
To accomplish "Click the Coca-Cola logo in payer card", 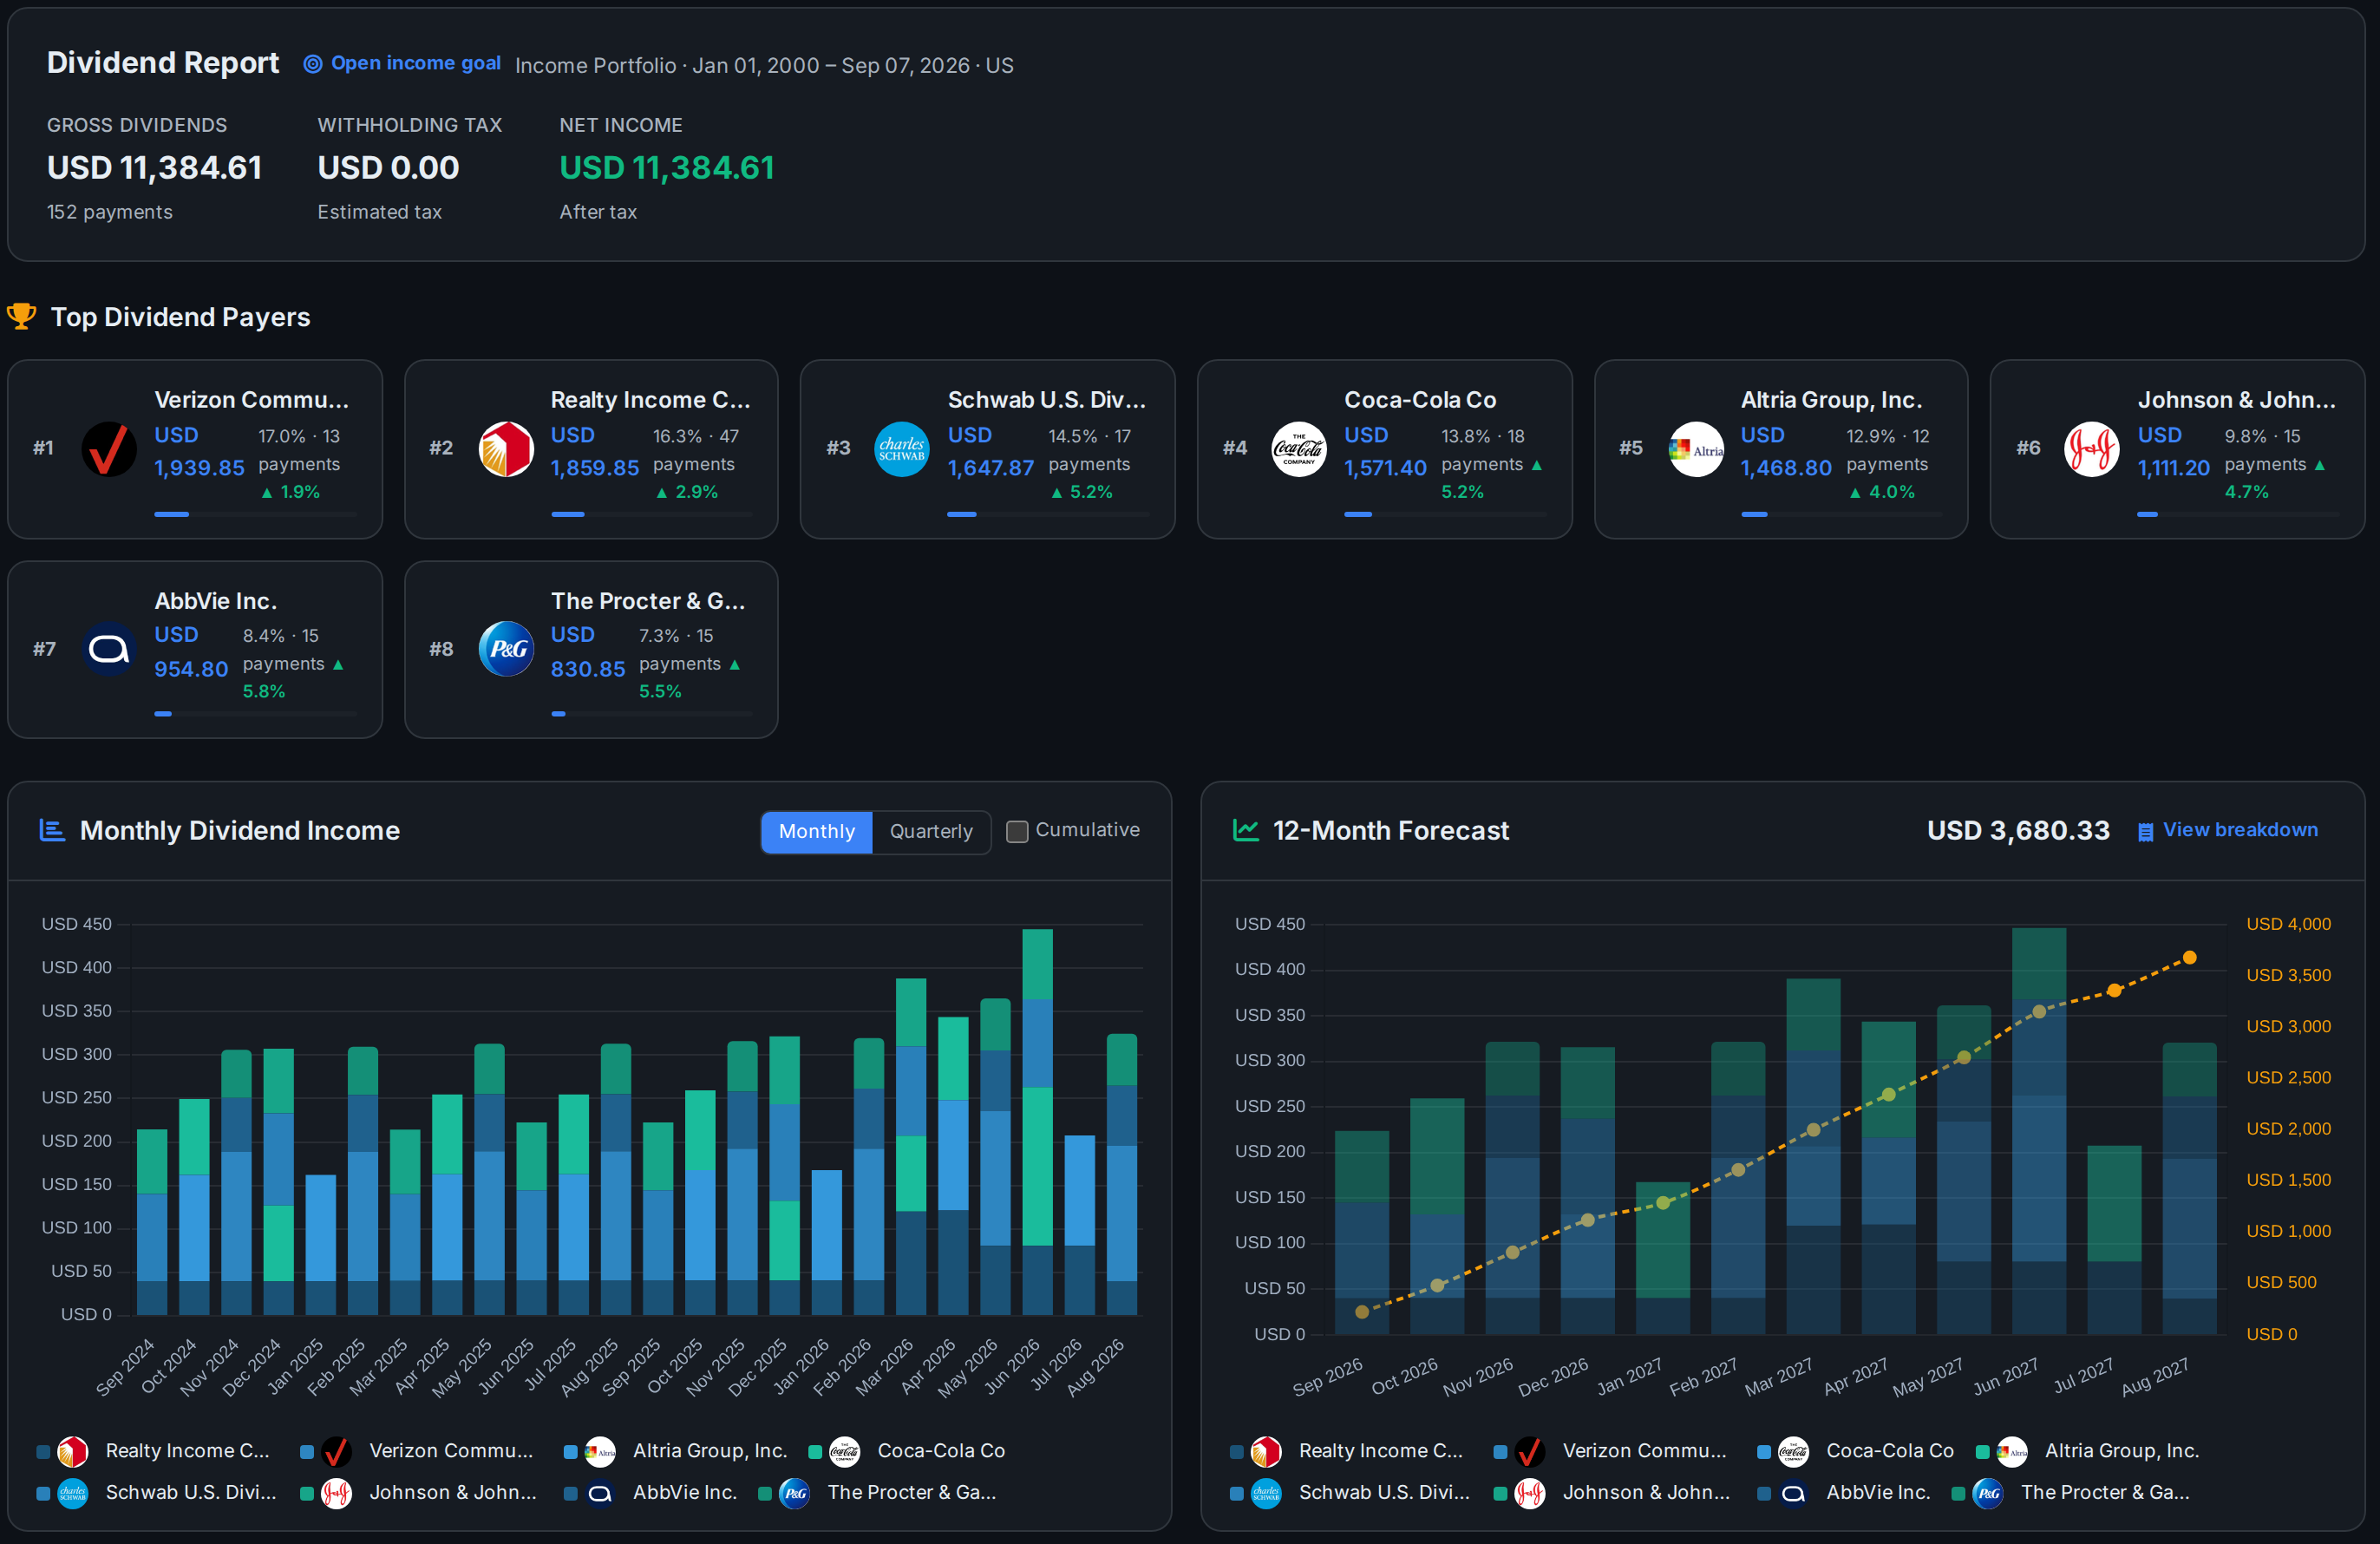I will [1298, 448].
